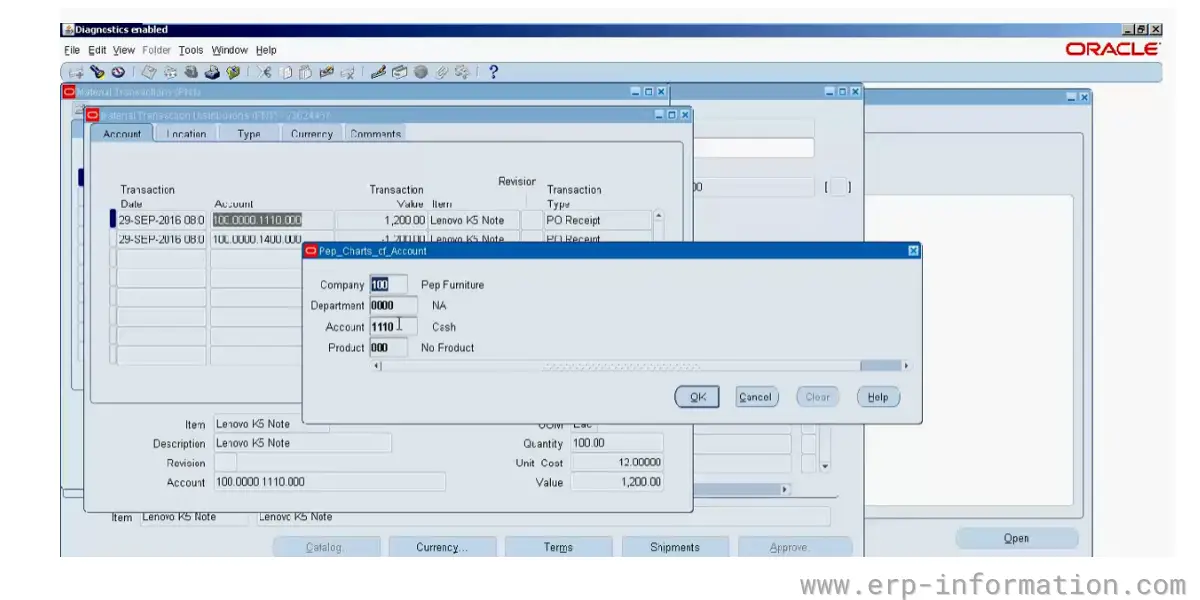This screenshot has width=1200, height=600.
Task: Click the Help button in the account dialog
Action: click(878, 397)
